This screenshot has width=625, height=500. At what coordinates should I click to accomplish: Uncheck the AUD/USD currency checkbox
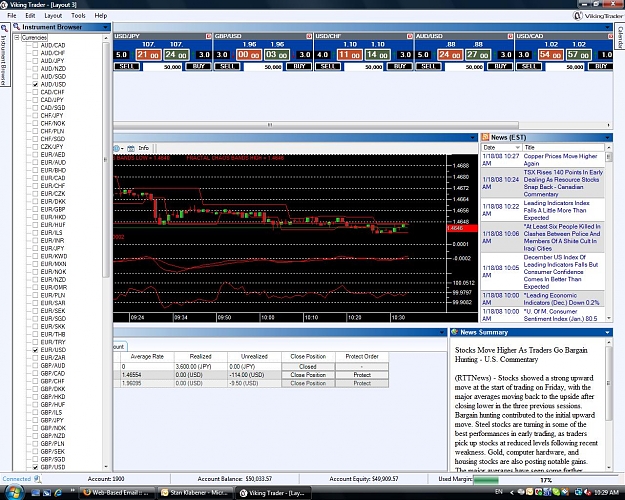[x=35, y=85]
